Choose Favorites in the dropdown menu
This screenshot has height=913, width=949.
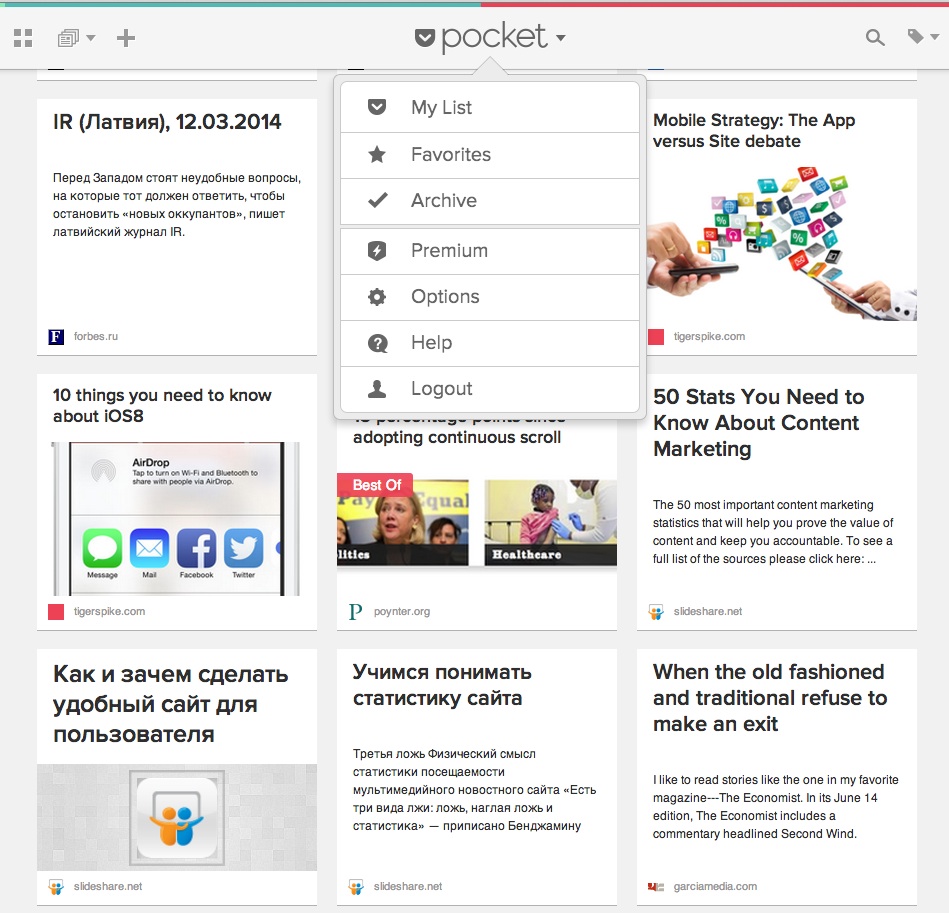click(490, 155)
